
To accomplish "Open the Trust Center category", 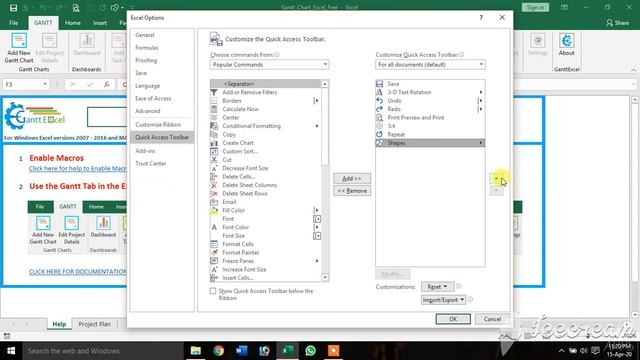I will (x=151, y=163).
